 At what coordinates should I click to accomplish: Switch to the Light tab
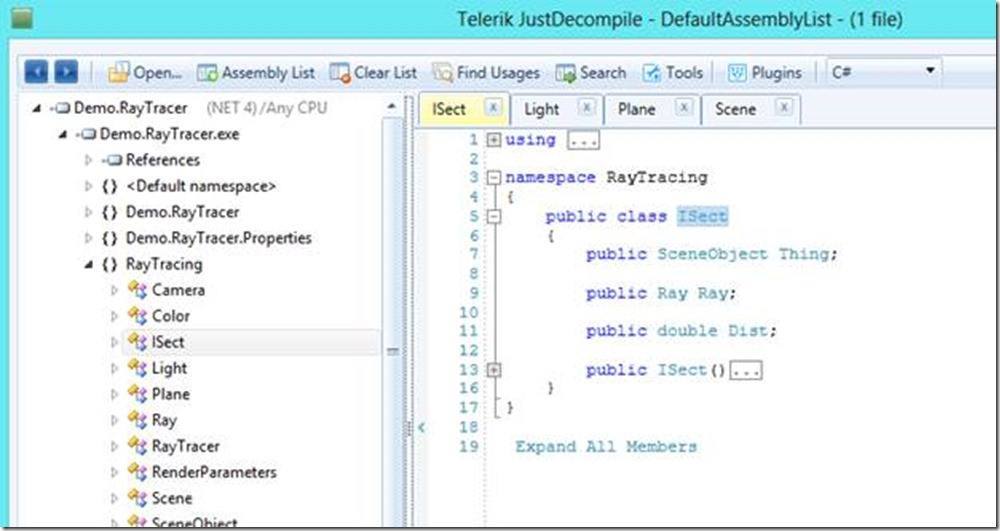(x=541, y=109)
